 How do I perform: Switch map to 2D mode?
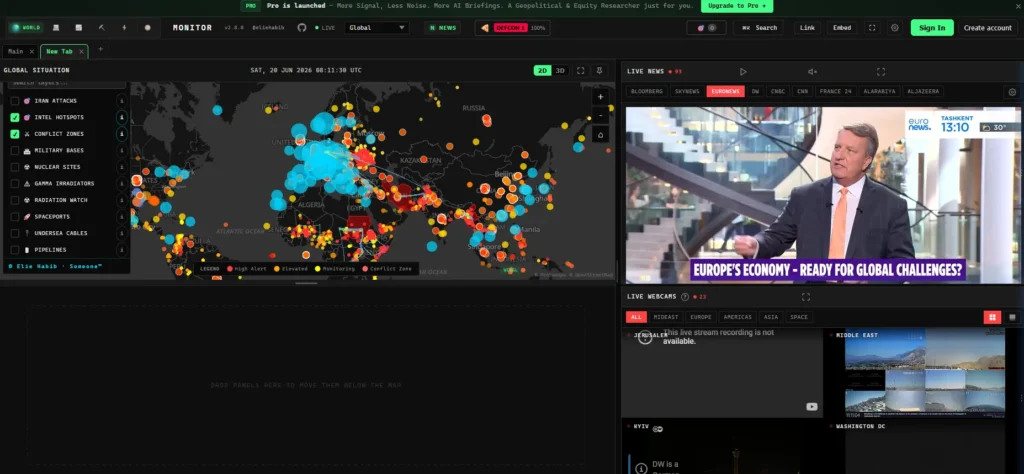[542, 71]
